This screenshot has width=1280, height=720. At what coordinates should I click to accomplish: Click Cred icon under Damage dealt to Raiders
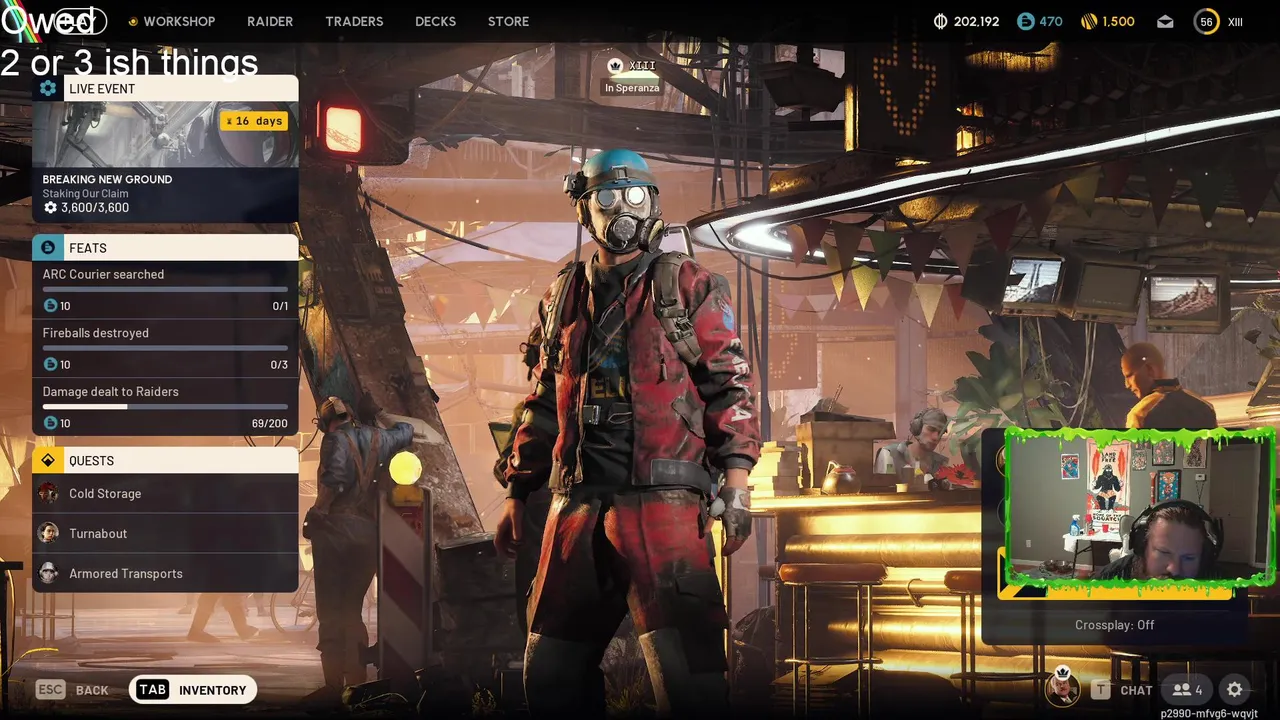tap(50, 423)
